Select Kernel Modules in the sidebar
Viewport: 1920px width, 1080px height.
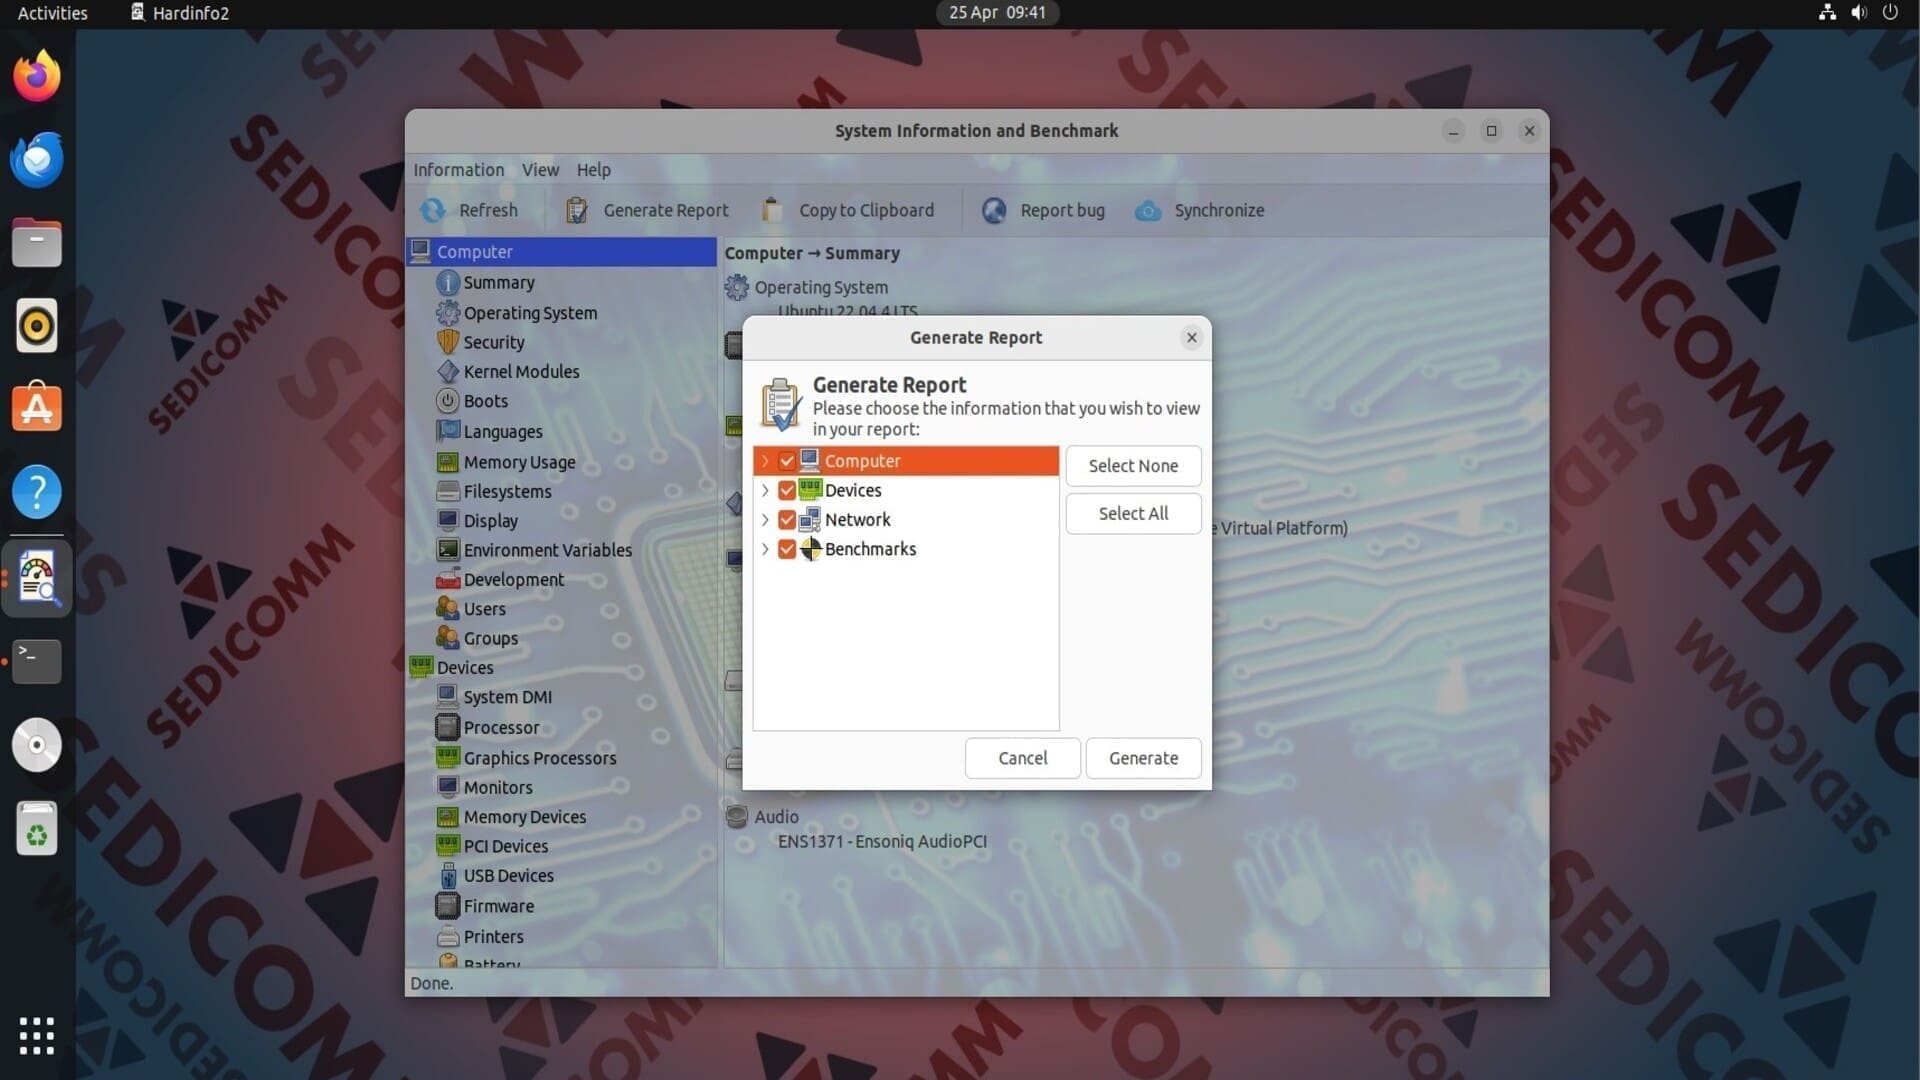(x=521, y=371)
